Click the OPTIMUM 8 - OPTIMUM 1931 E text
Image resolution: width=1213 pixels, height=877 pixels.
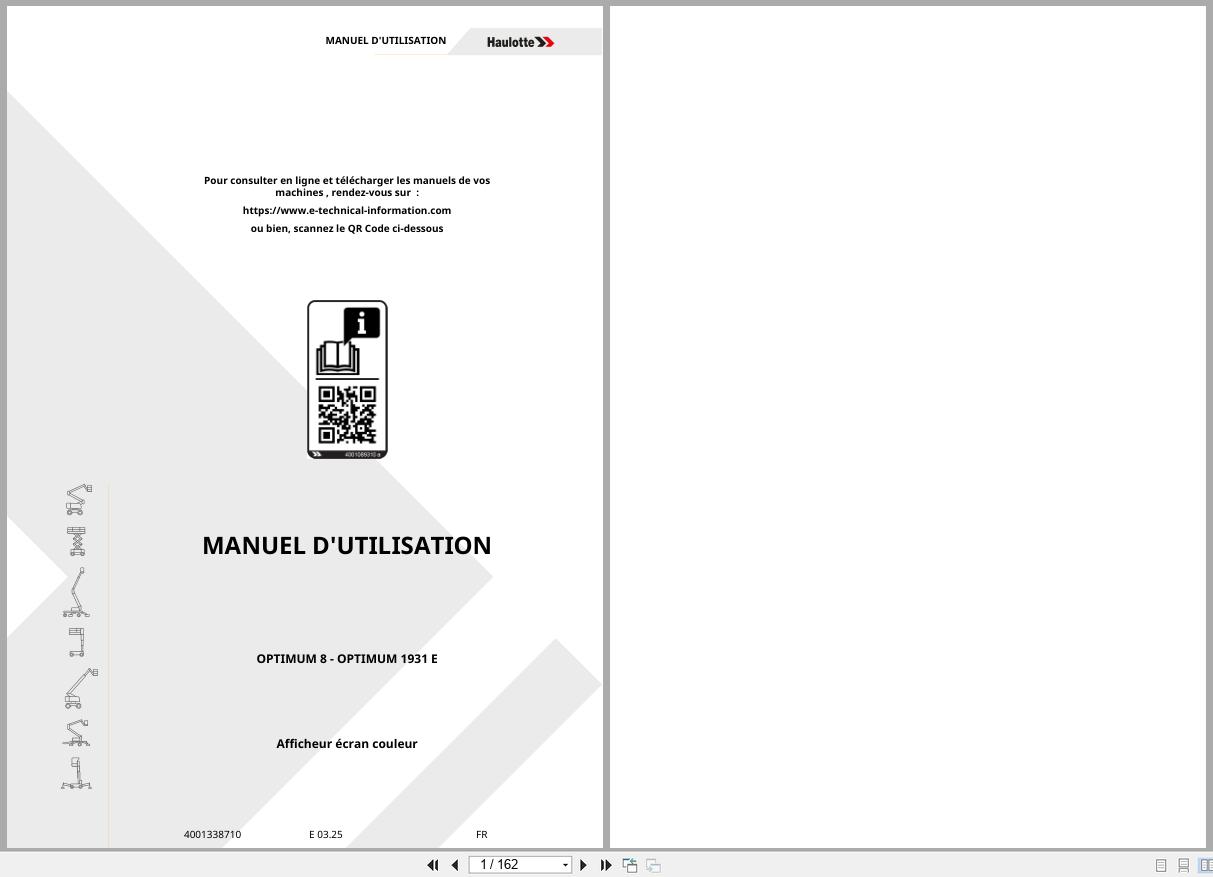(x=347, y=658)
